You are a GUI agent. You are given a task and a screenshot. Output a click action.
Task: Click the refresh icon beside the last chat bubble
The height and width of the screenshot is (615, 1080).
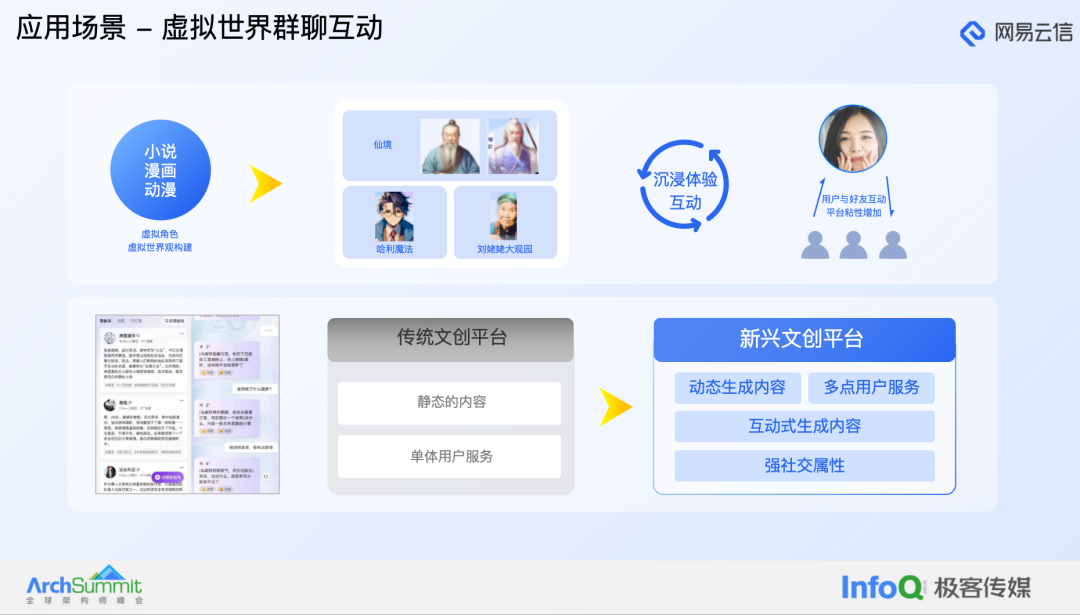266,476
